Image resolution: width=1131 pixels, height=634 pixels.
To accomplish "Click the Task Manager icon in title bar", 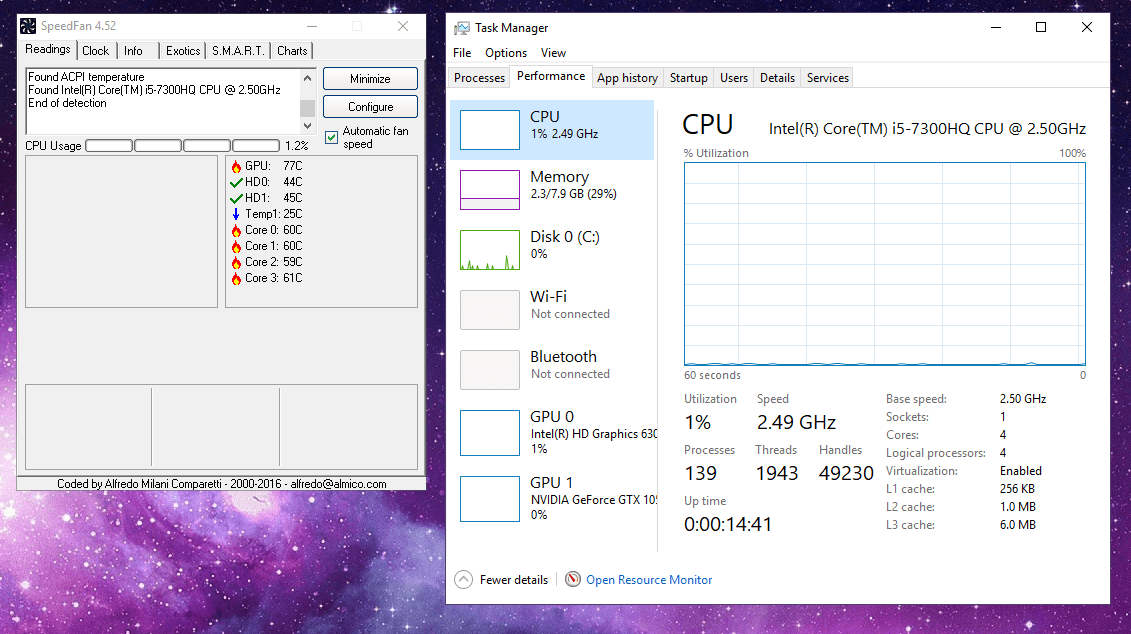I will (x=462, y=27).
